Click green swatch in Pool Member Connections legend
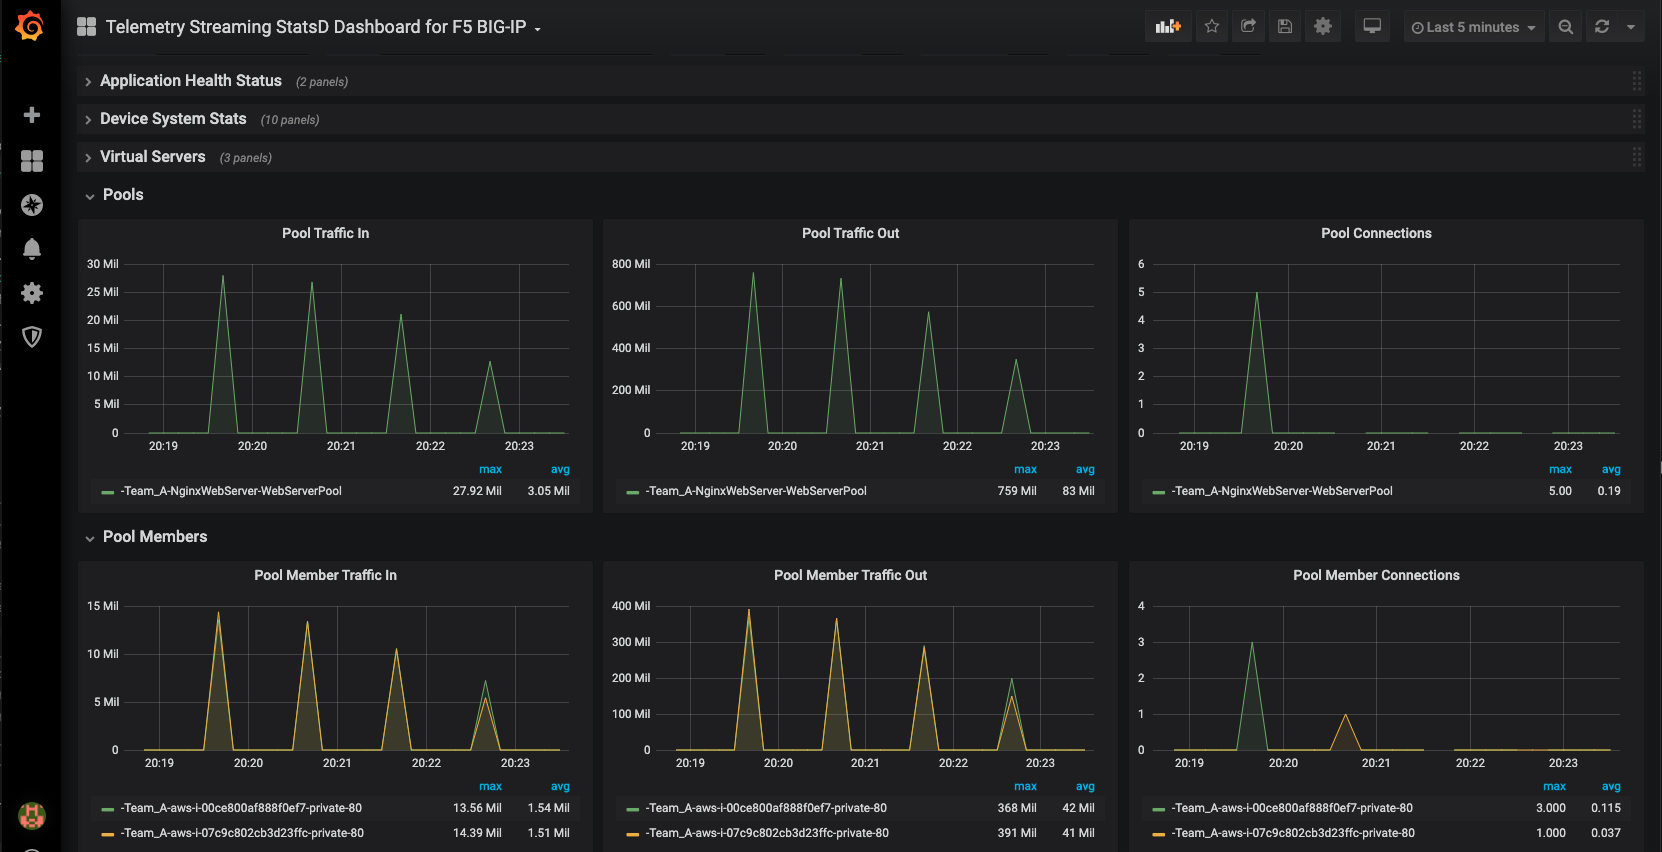 coord(1159,809)
